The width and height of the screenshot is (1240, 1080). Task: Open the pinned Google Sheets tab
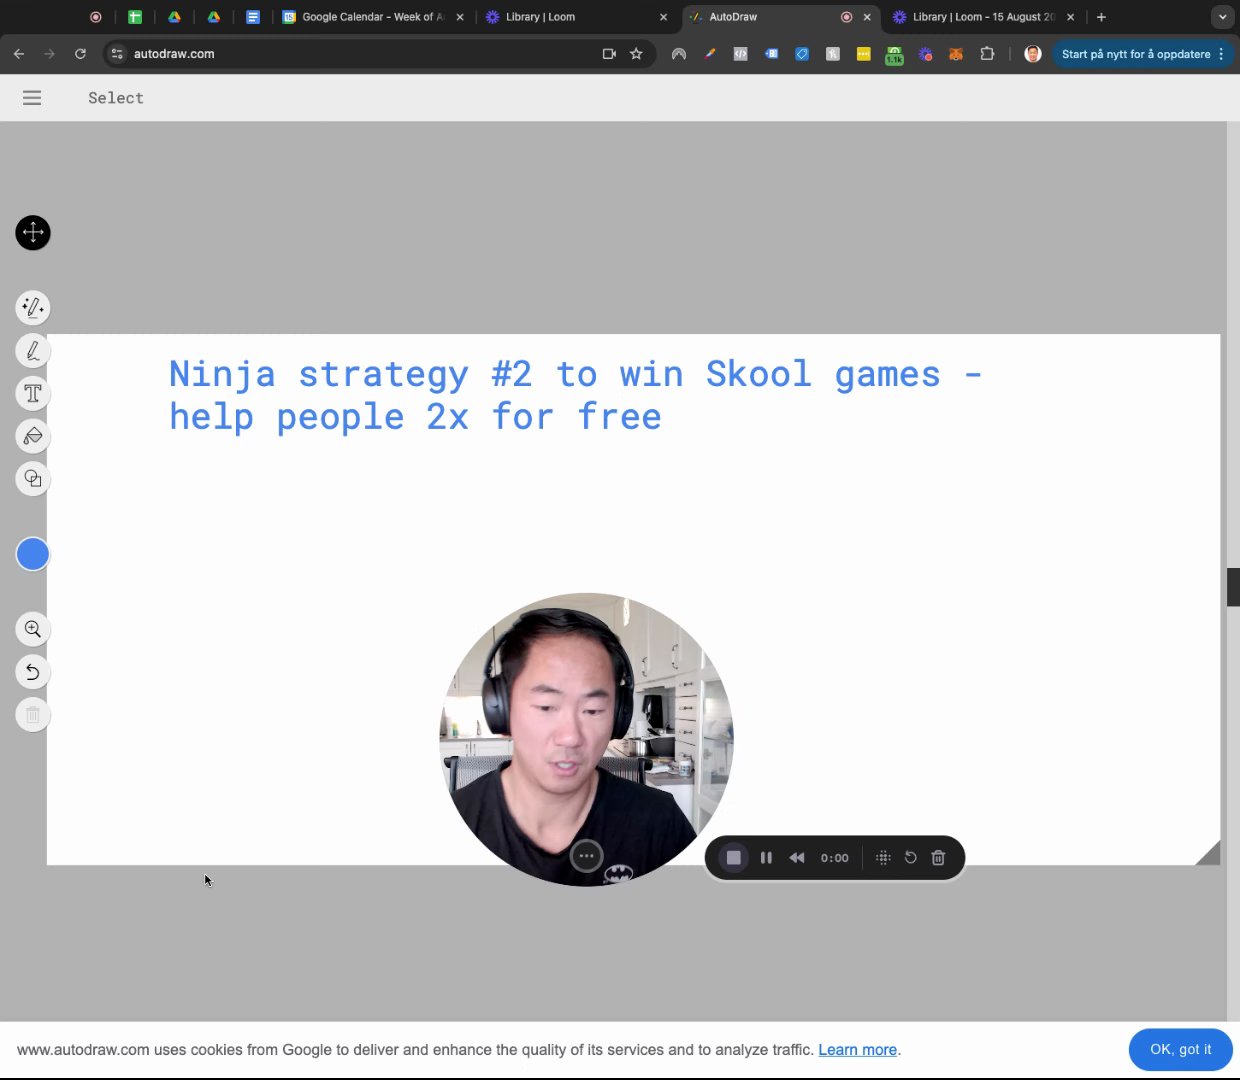(x=135, y=17)
